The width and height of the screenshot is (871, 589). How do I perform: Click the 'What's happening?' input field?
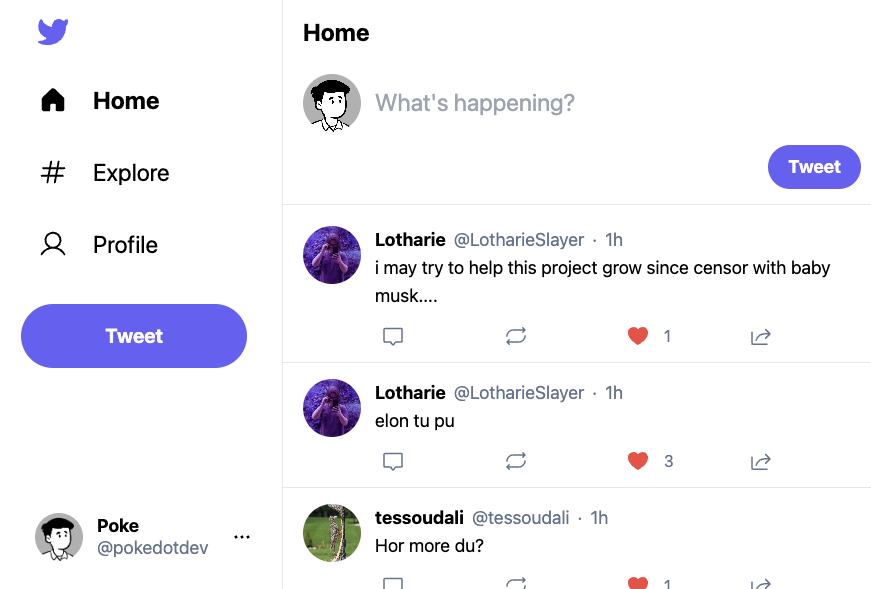[x=475, y=103]
